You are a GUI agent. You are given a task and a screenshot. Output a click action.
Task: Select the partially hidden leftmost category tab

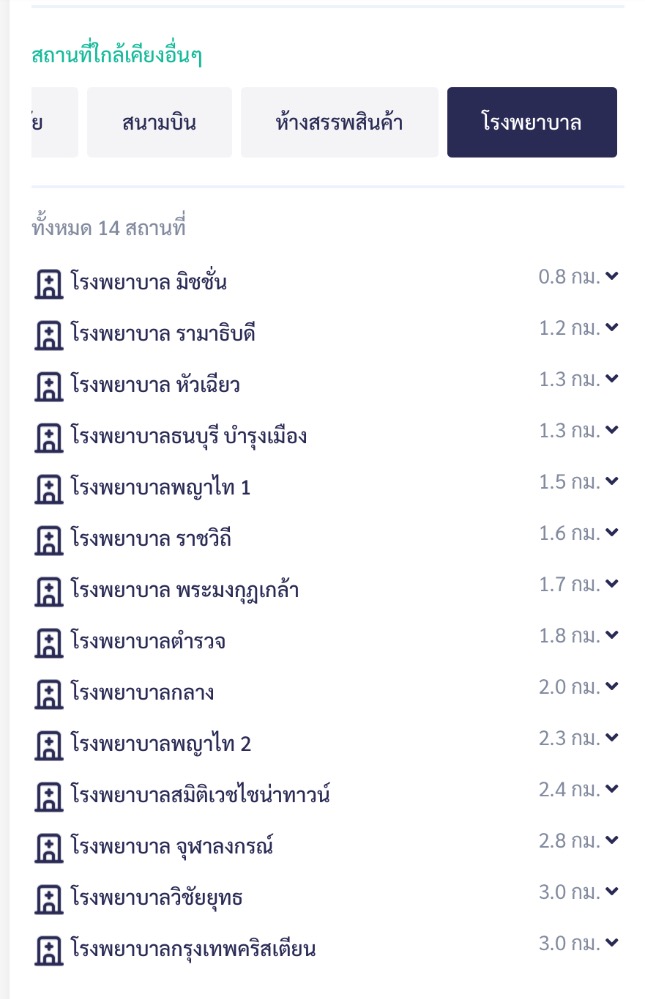click(x=54, y=123)
